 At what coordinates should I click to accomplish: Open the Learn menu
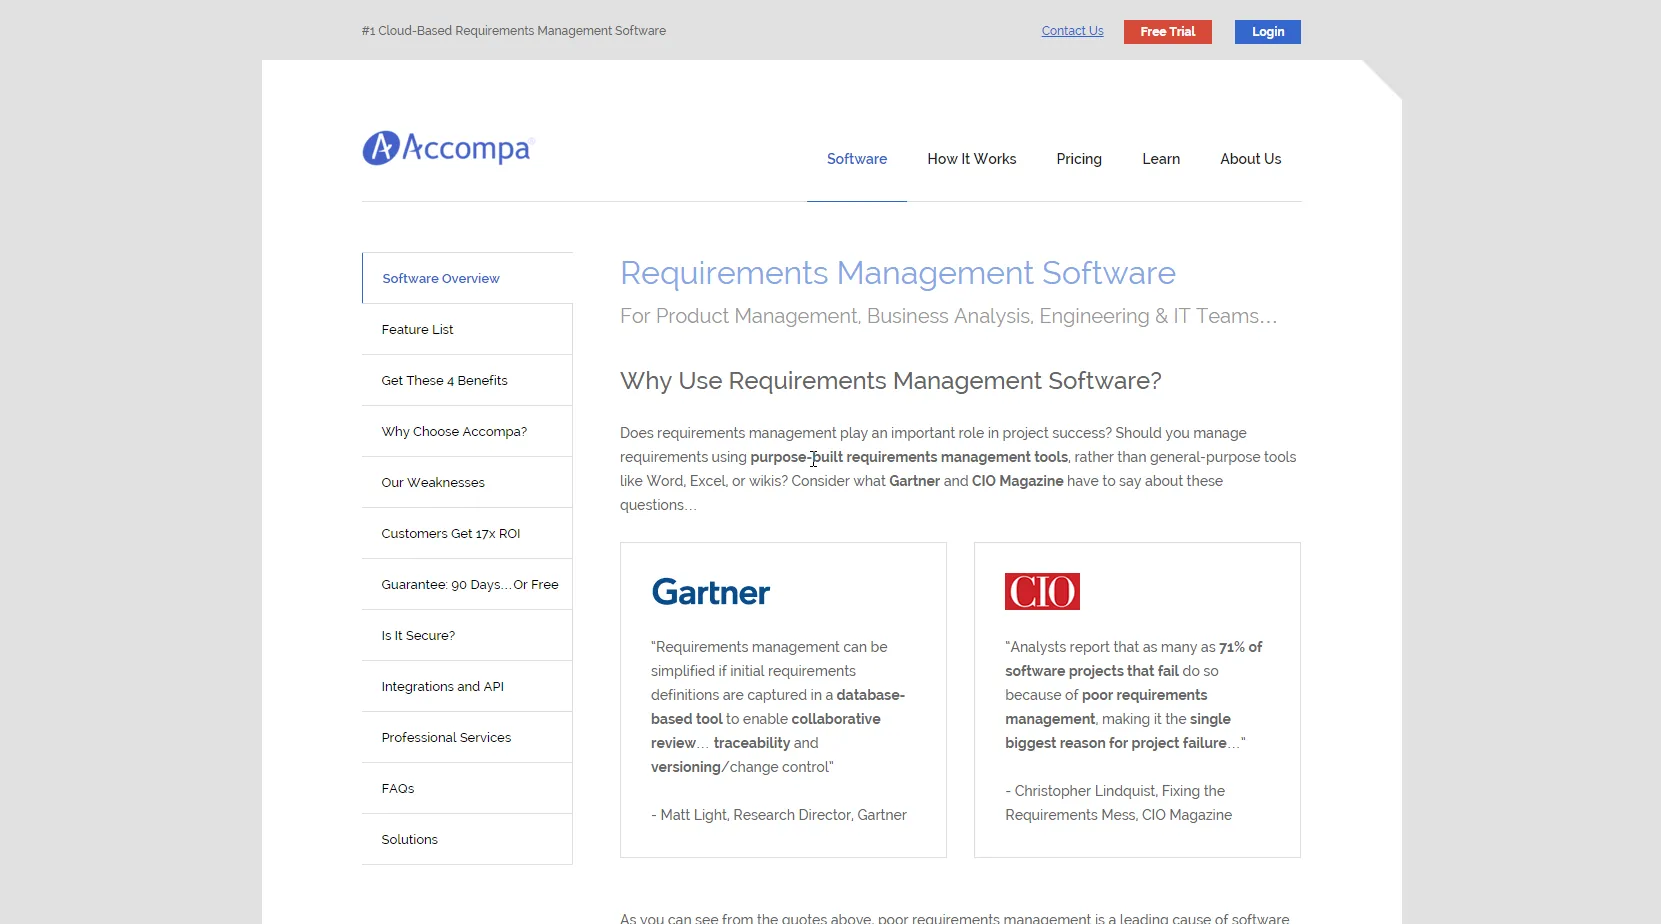(1161, 159)
